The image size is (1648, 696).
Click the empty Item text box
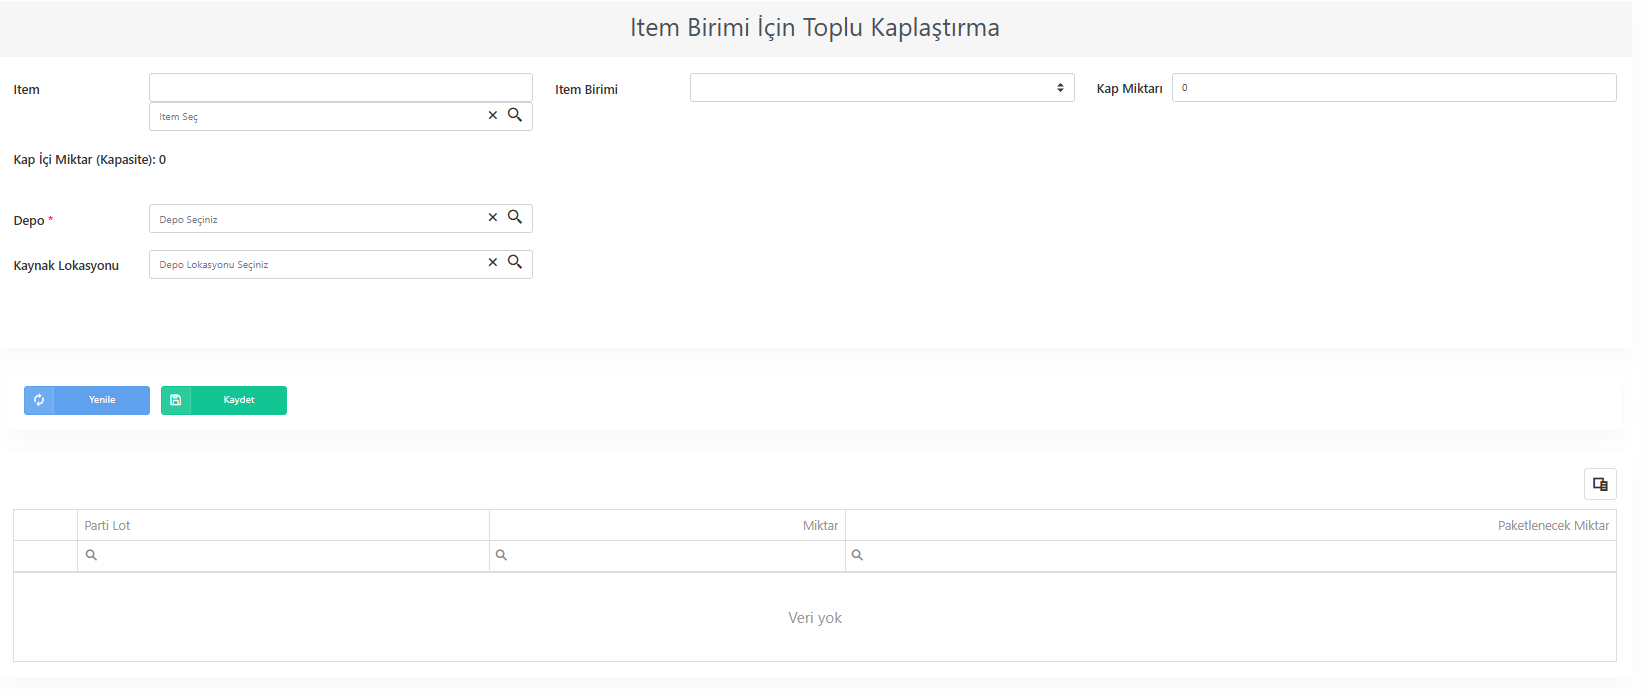coord(341,88)
